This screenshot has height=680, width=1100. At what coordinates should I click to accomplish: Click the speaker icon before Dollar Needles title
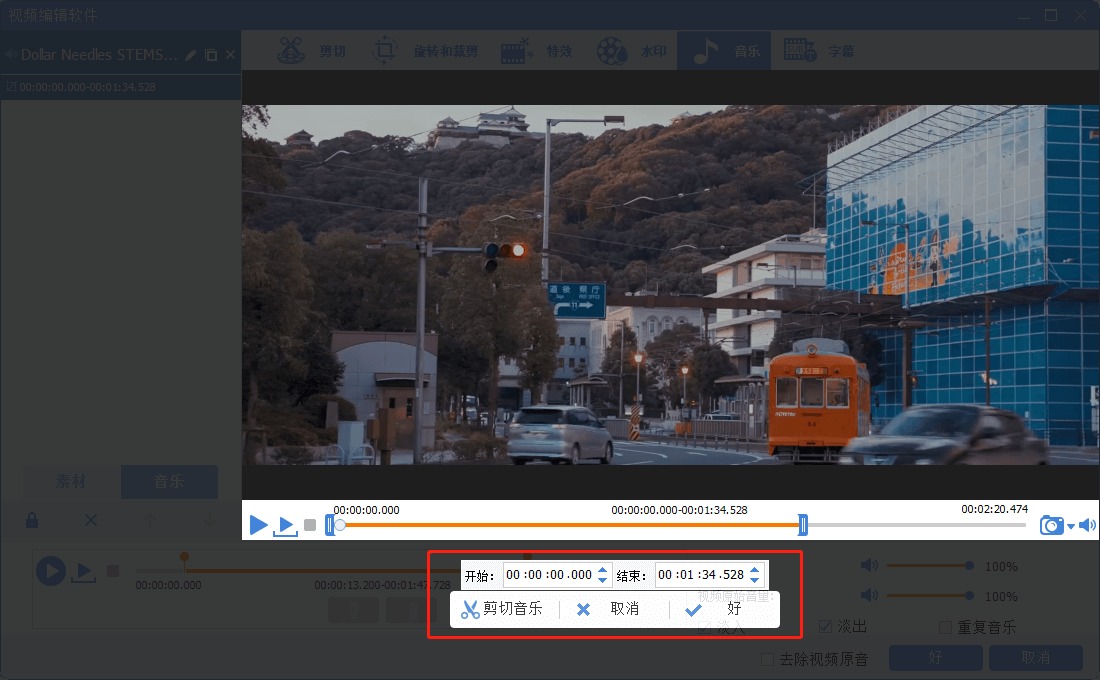point(11,55)
